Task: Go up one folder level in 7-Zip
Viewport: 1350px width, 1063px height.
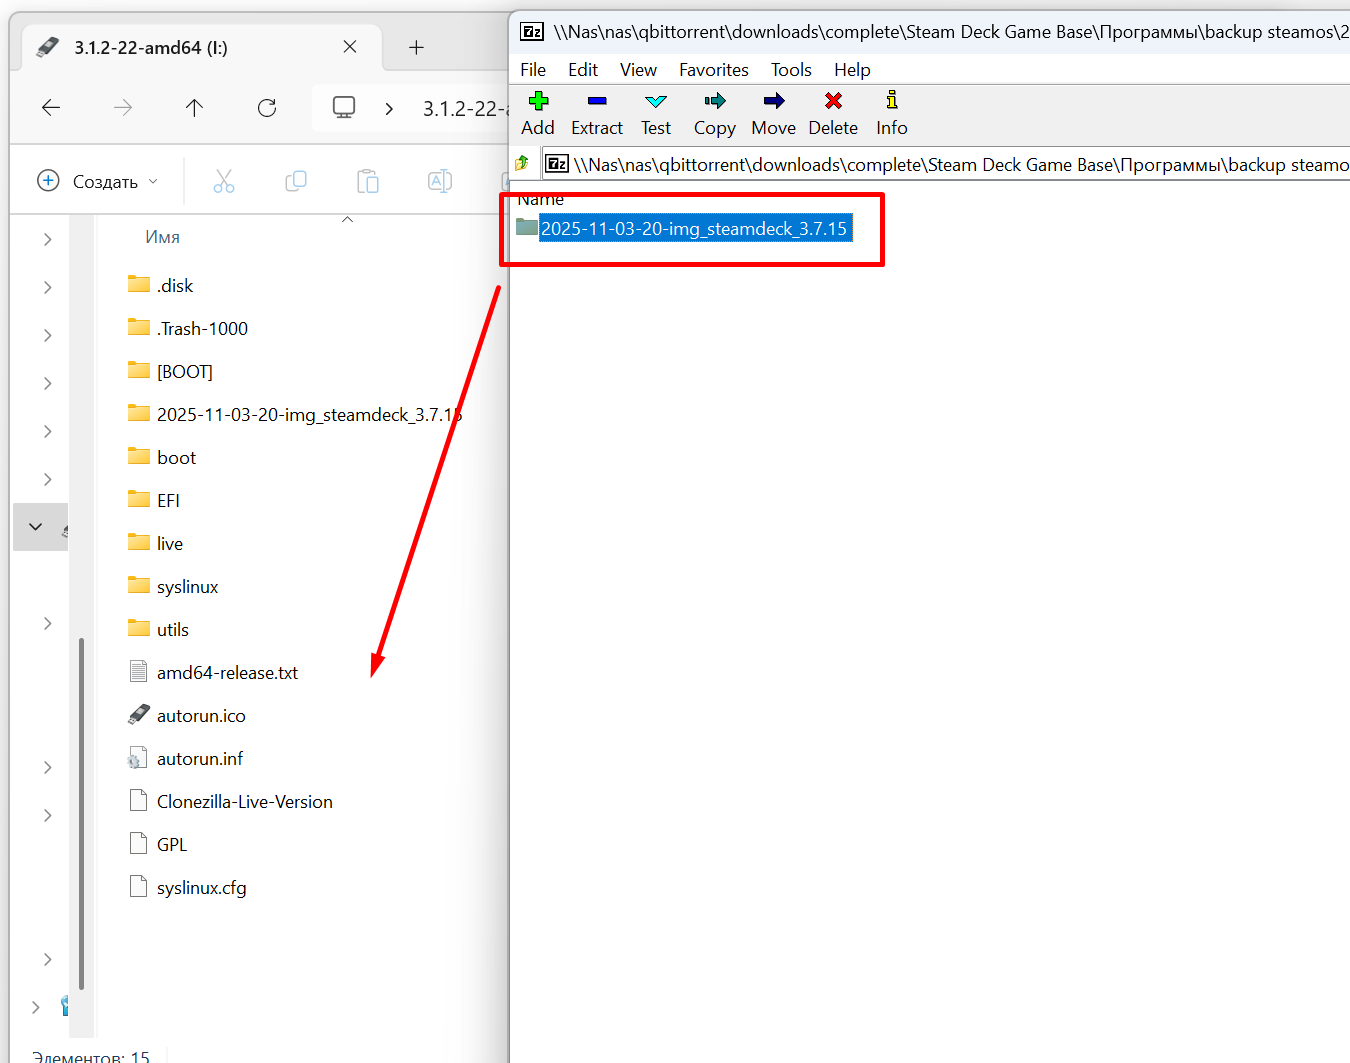Action: point(522,163)
